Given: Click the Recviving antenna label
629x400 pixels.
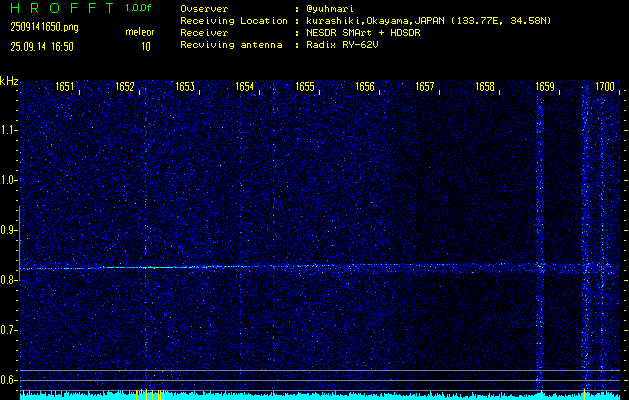Looking at the screenshot, I should coord(231,45).
